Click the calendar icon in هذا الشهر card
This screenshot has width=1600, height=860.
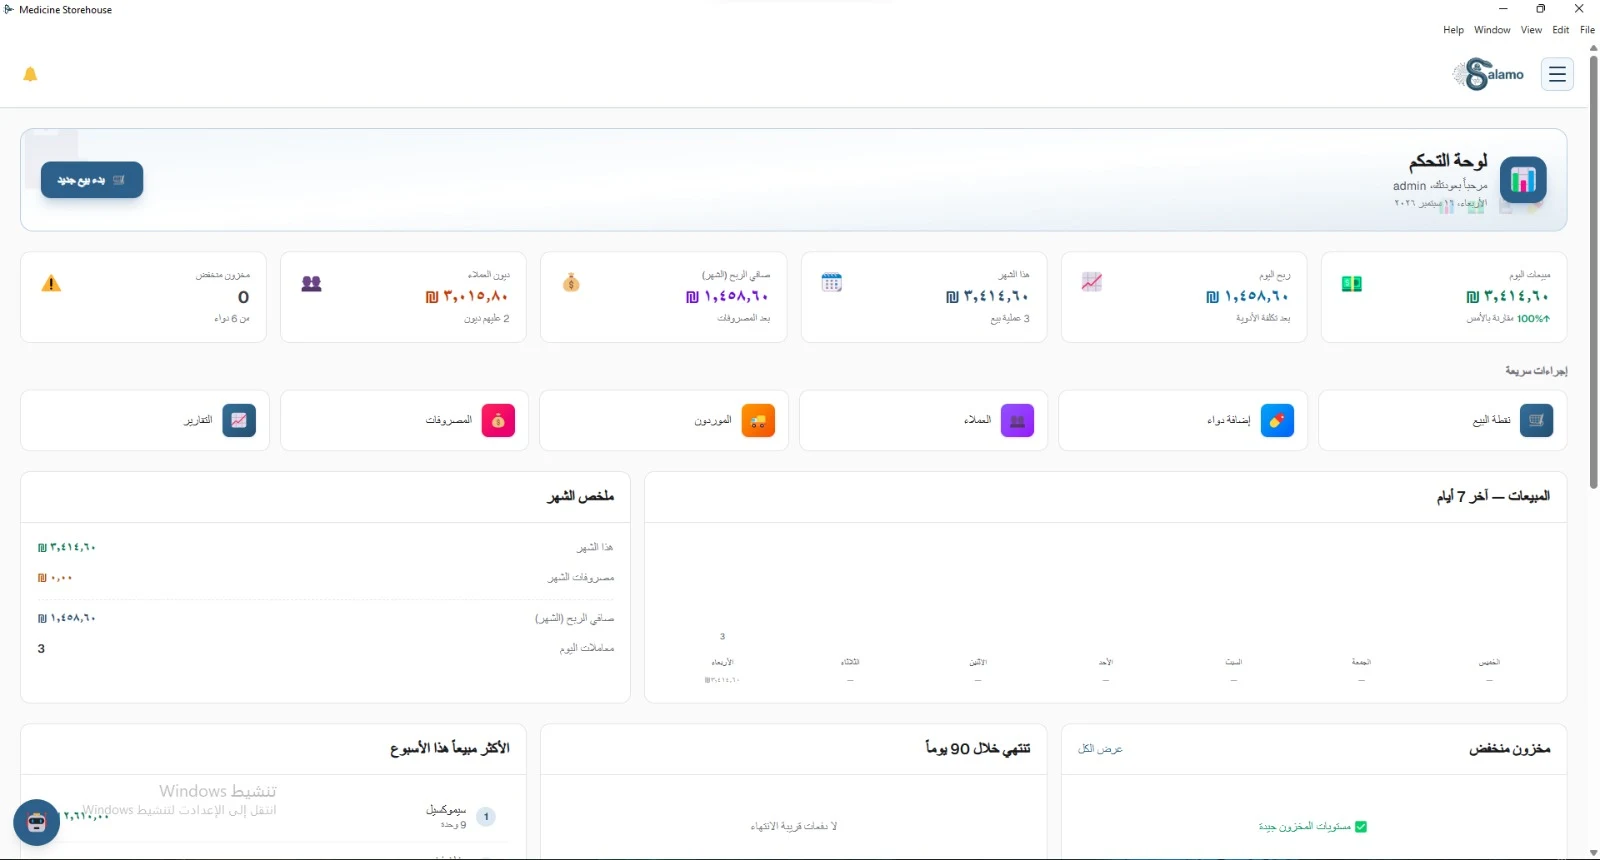pyautogui.click(x=832, y=283)
